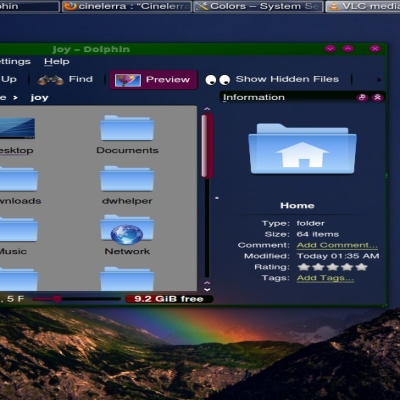Go Up one folder level

tap(8, 79)
